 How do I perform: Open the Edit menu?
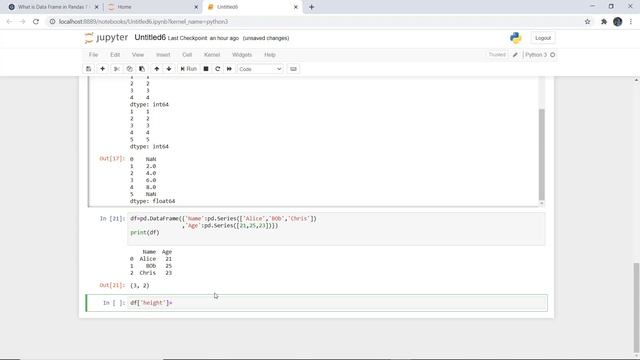tap(115, 55)
